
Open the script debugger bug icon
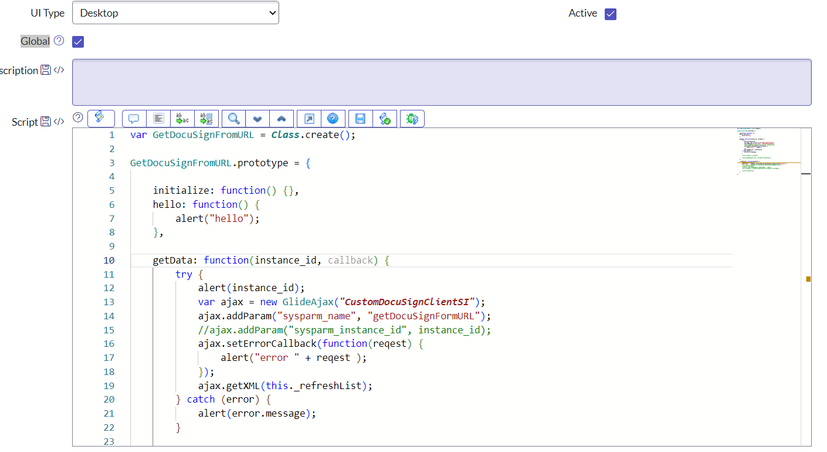(x=412, y=119)
